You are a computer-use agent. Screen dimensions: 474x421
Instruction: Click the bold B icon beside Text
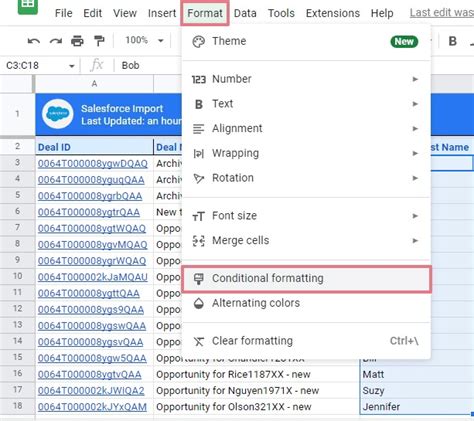pos(199,104)
